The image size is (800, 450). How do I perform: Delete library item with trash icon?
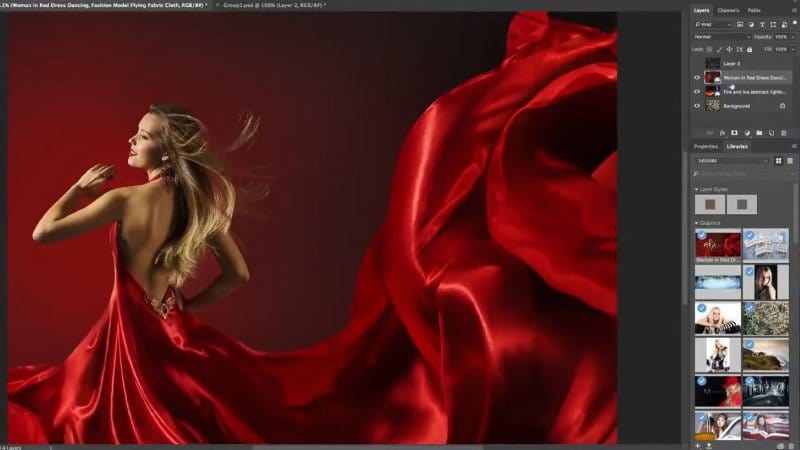pos(792,445)
